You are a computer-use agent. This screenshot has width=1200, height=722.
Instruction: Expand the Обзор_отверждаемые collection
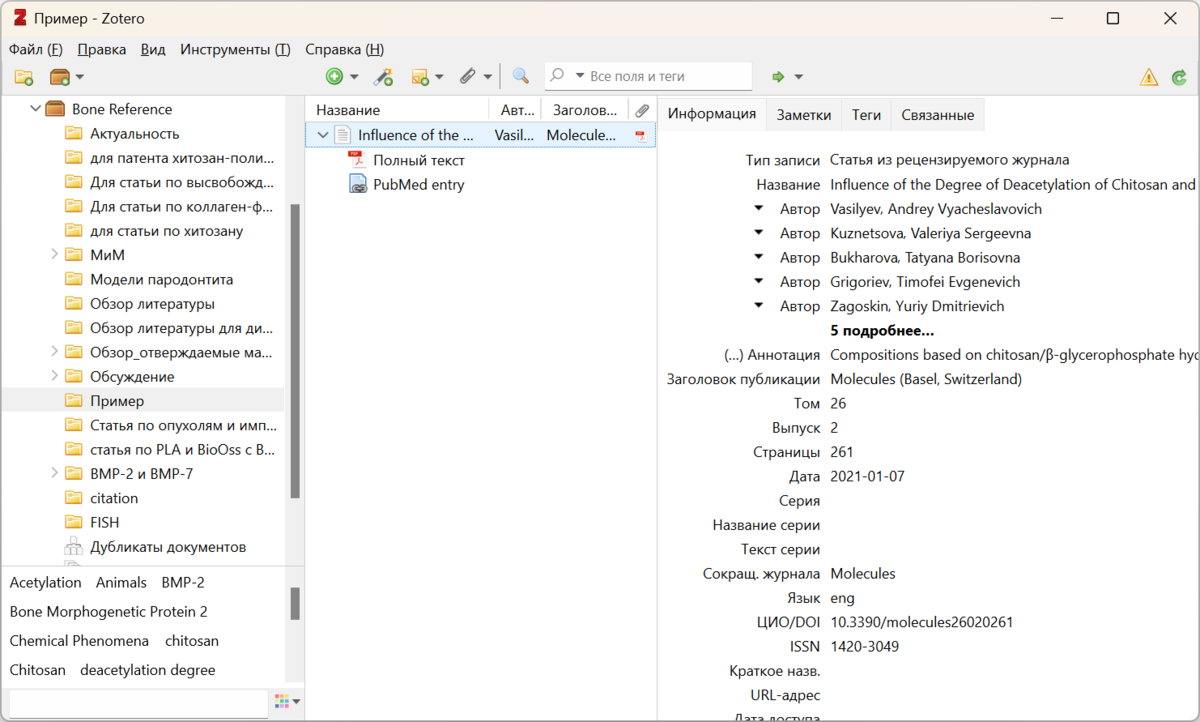[x=54, y=352]
